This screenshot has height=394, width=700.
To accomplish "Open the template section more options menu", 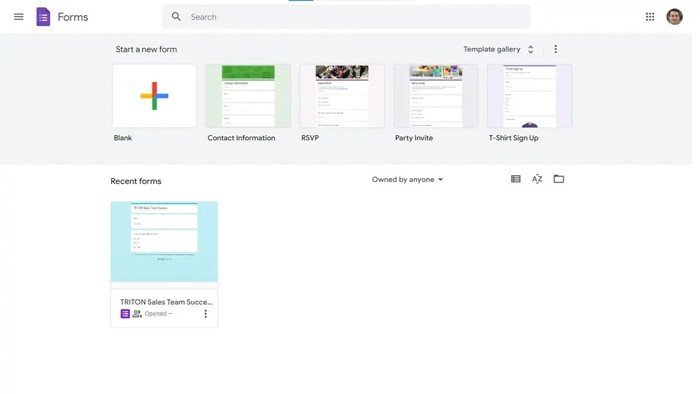I will point(555,49).
